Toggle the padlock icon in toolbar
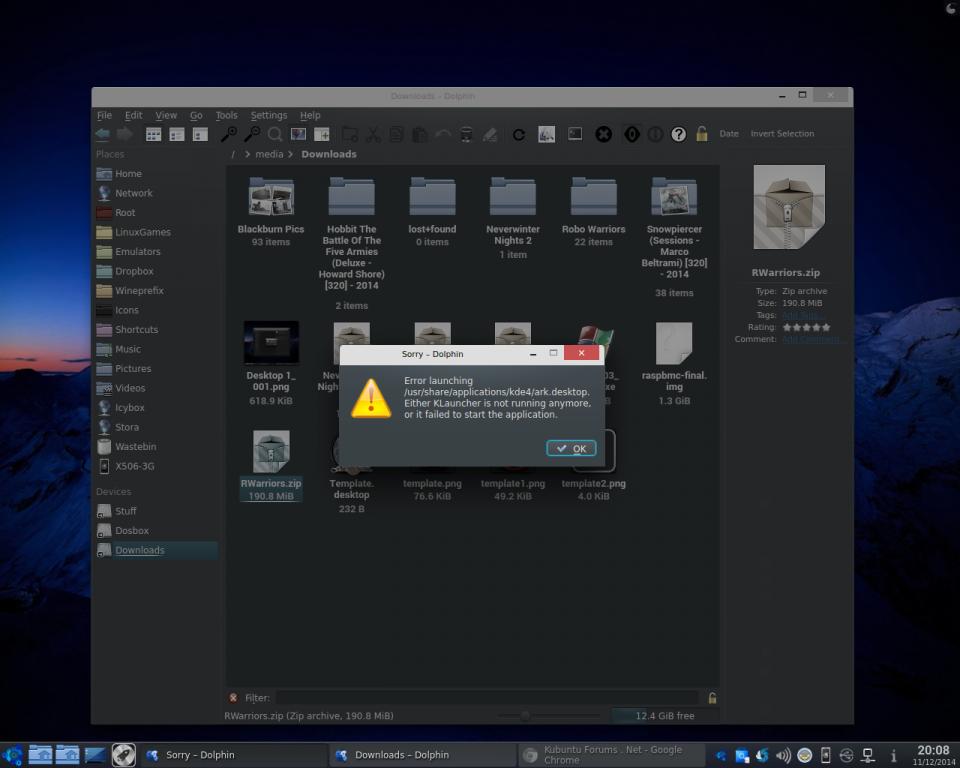This screenshot has width=960, height=768. (x=702, y=134)
